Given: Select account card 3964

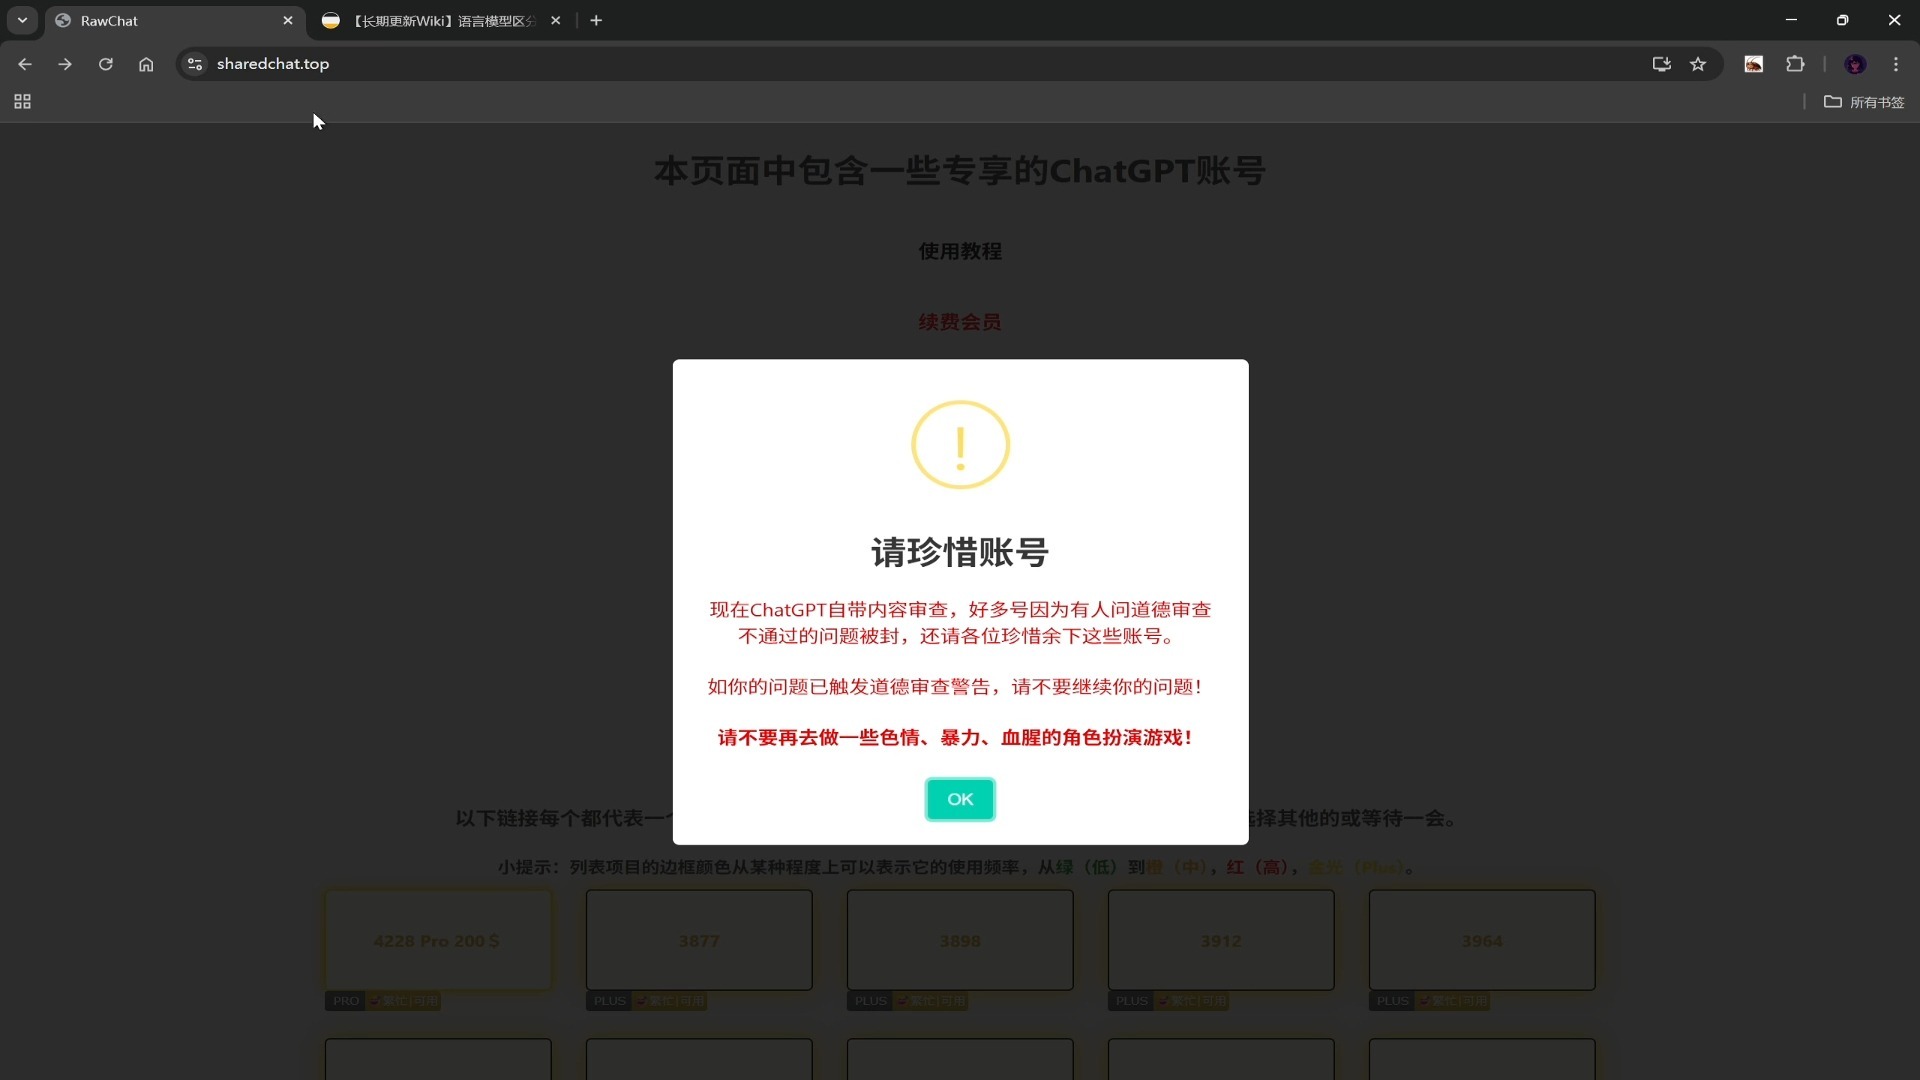Looking at the screenshot, I should pos(1482,940).
